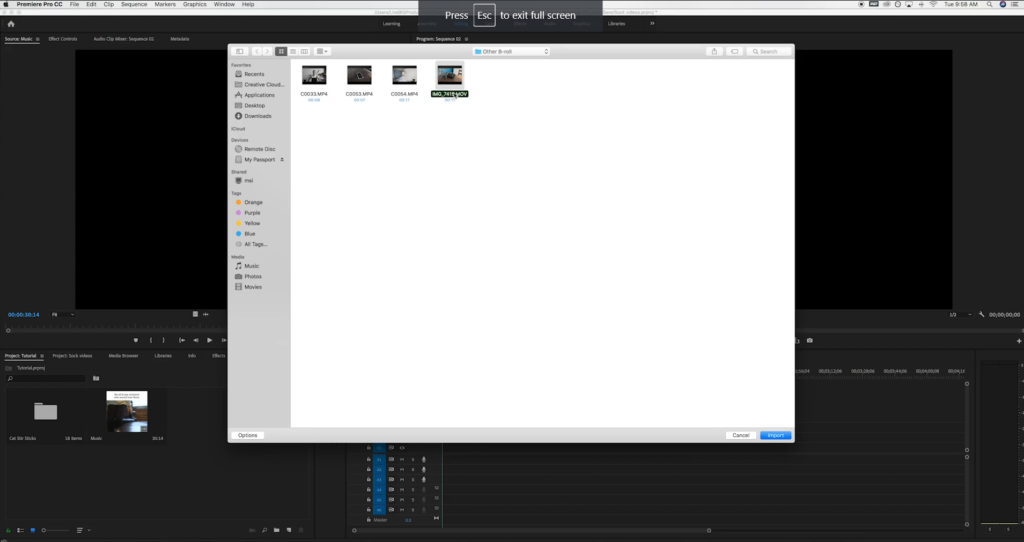The image size is (1024, 542).
Task: Open the Other B-roll folder path dropdown
Action: tap(511, 51)
